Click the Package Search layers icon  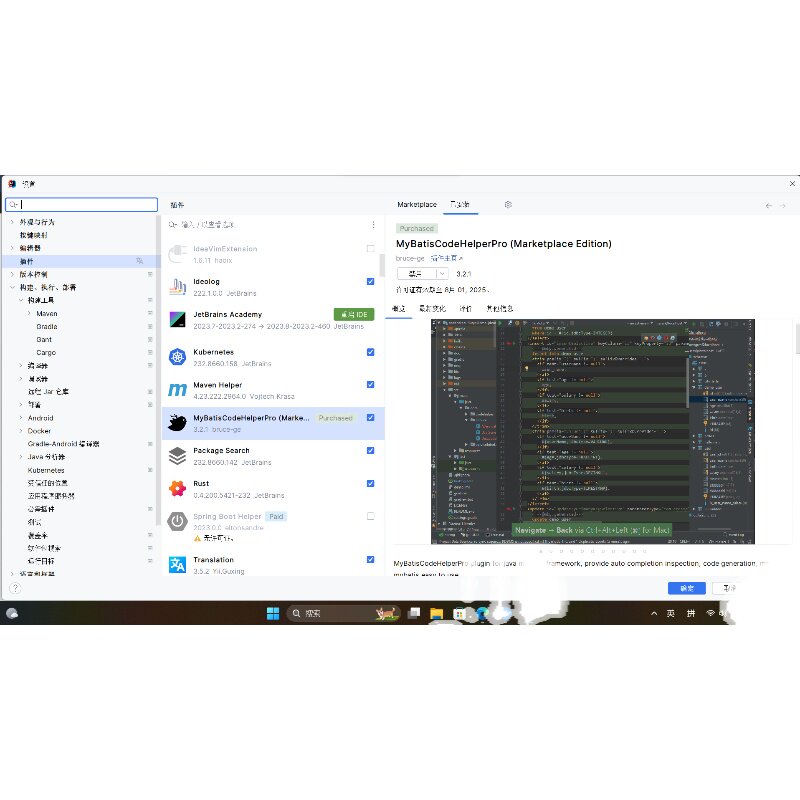(x=177, y=456)
